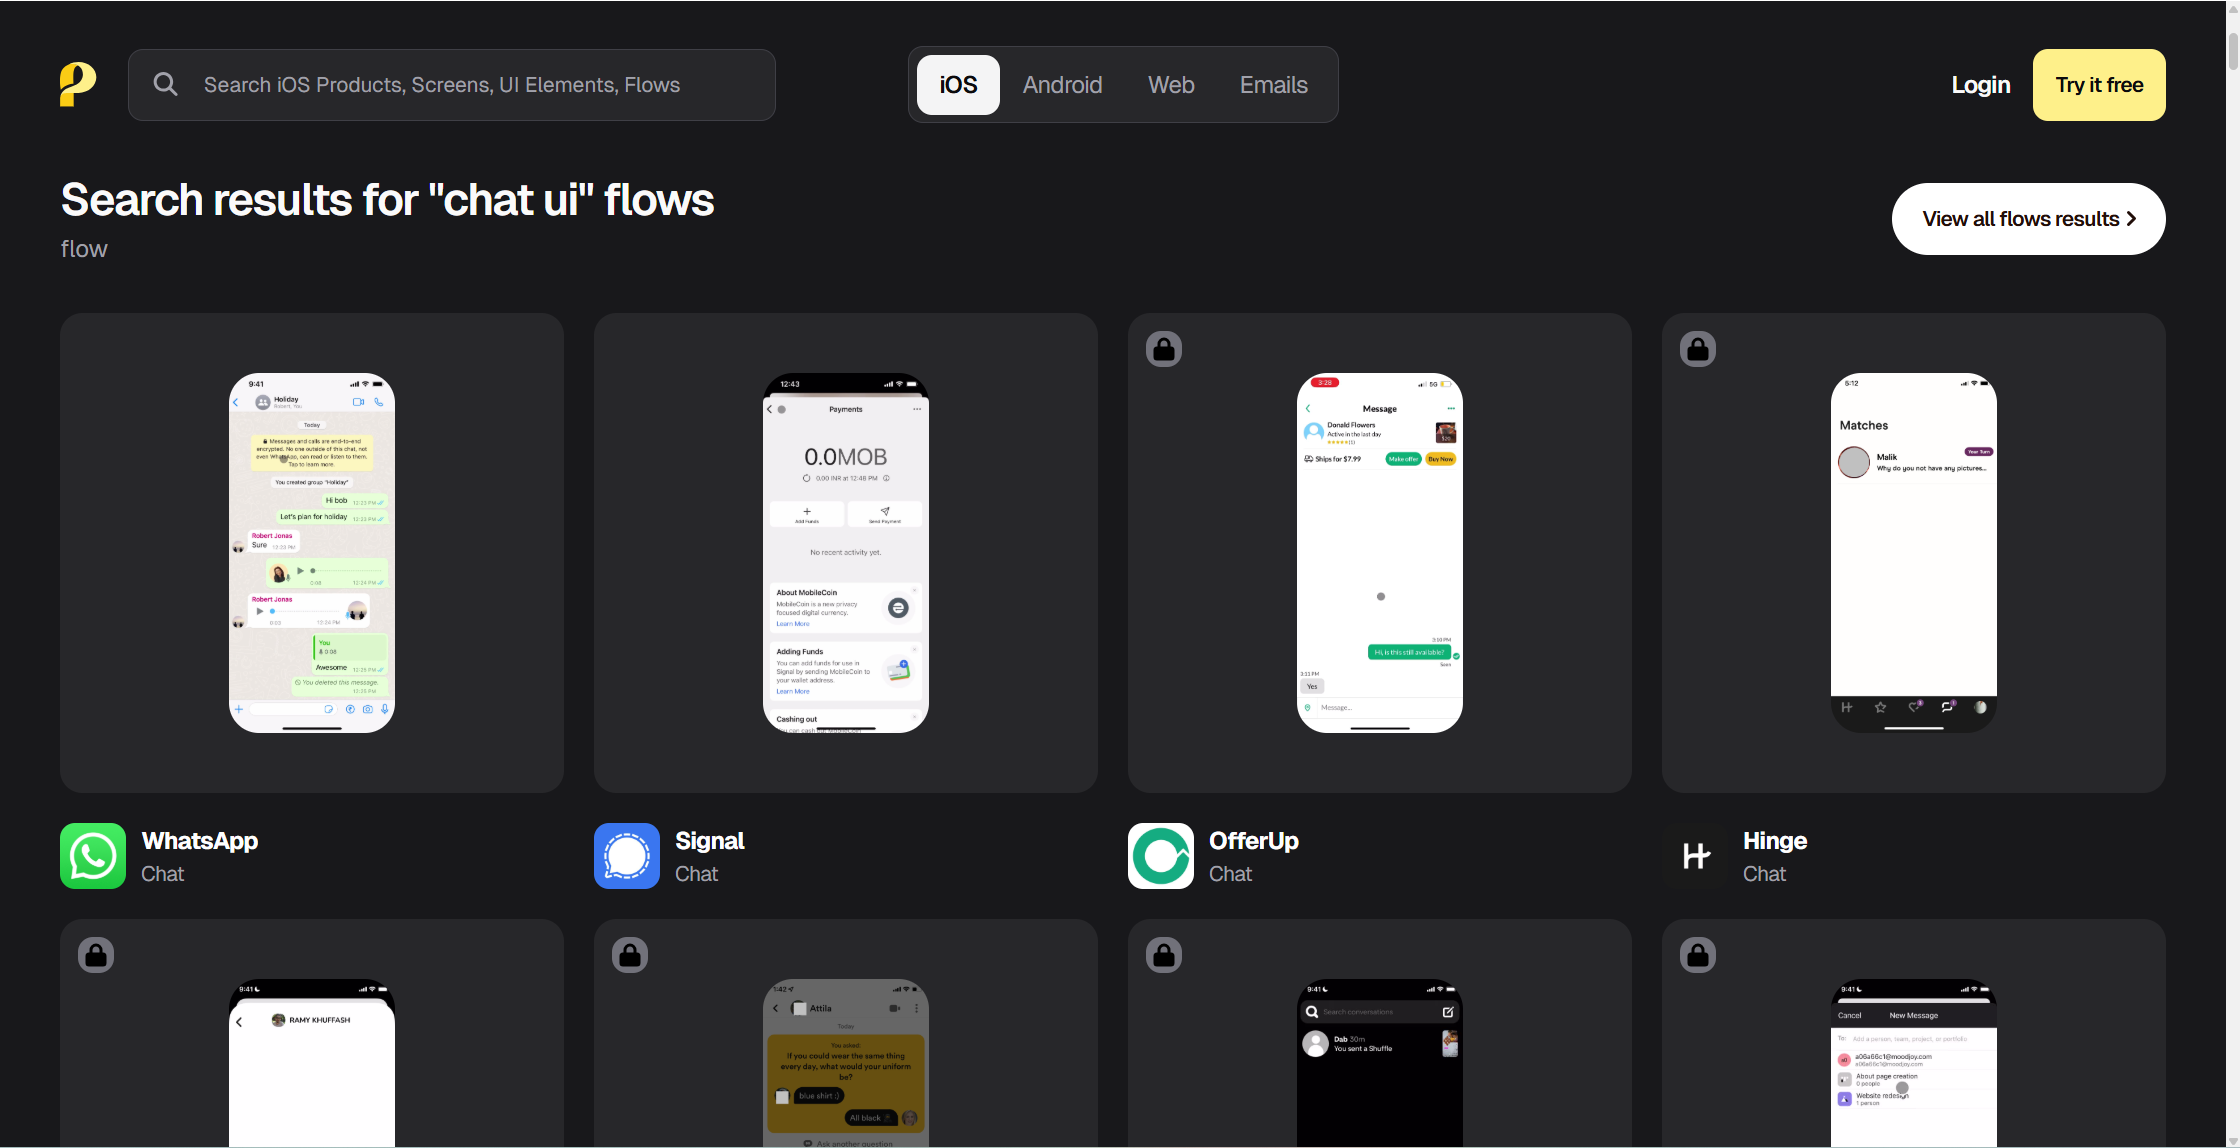Screen dimensions: 2240x1148
Task: Click lock icon on OfferUp flow card
Action: tap(1164, 349)
